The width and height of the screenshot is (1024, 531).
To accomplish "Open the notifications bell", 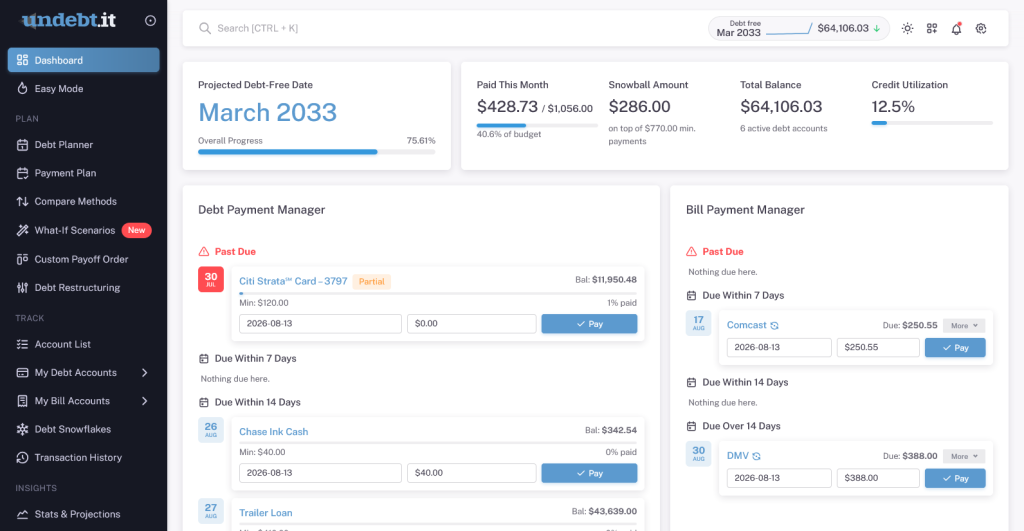I will (956, 28).
